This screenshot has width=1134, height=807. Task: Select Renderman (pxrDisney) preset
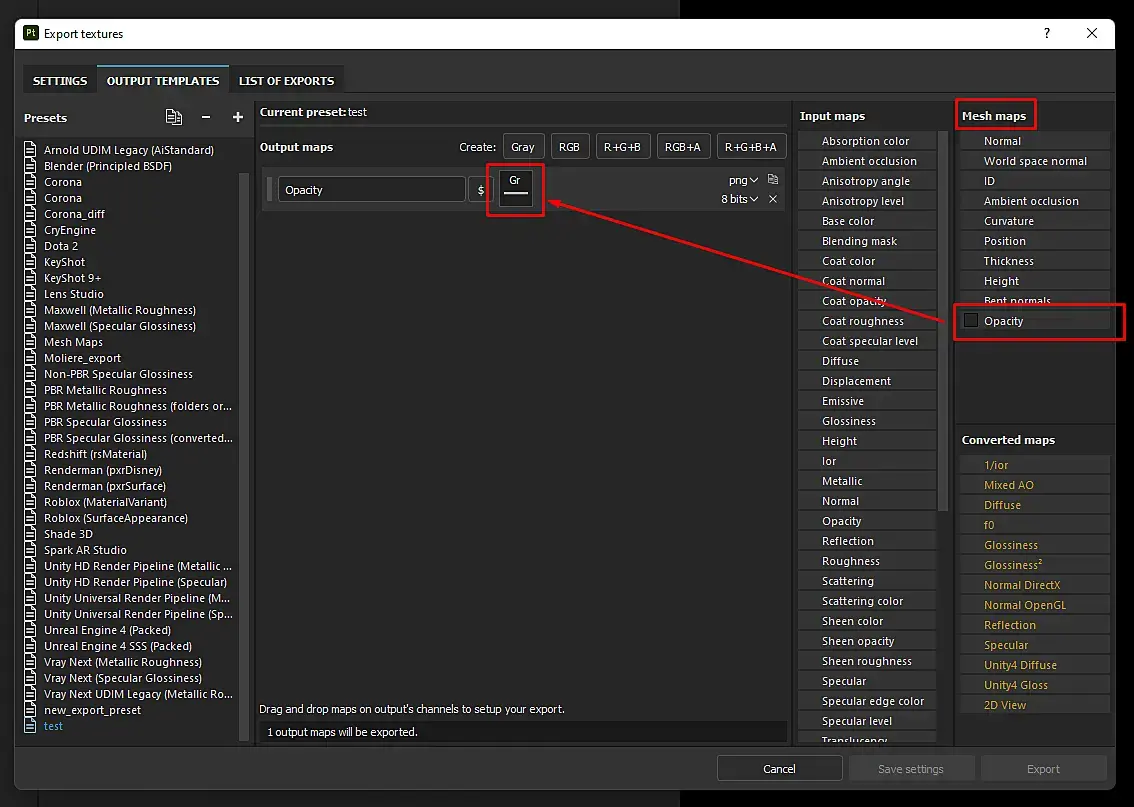click(x=103, y=470)
